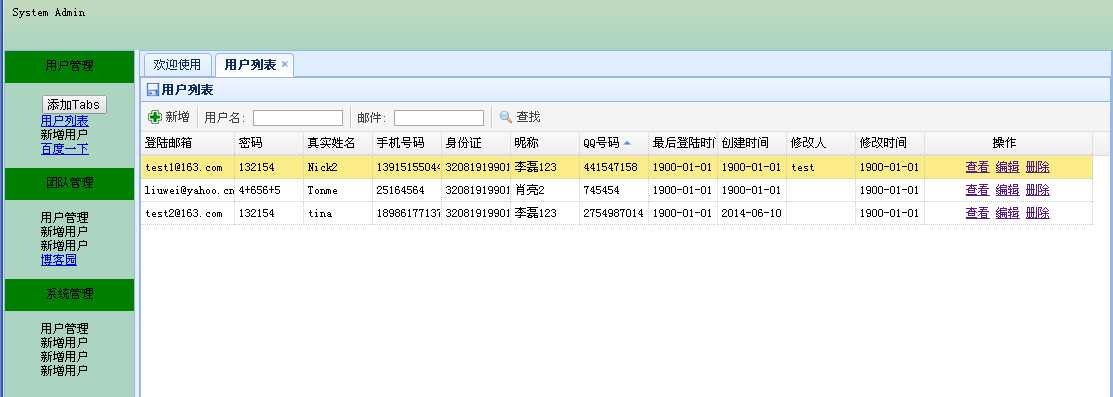Click the sort arrow in QQ号码 header
This screenshot has width=1113, height=397.
pos(627,143)
